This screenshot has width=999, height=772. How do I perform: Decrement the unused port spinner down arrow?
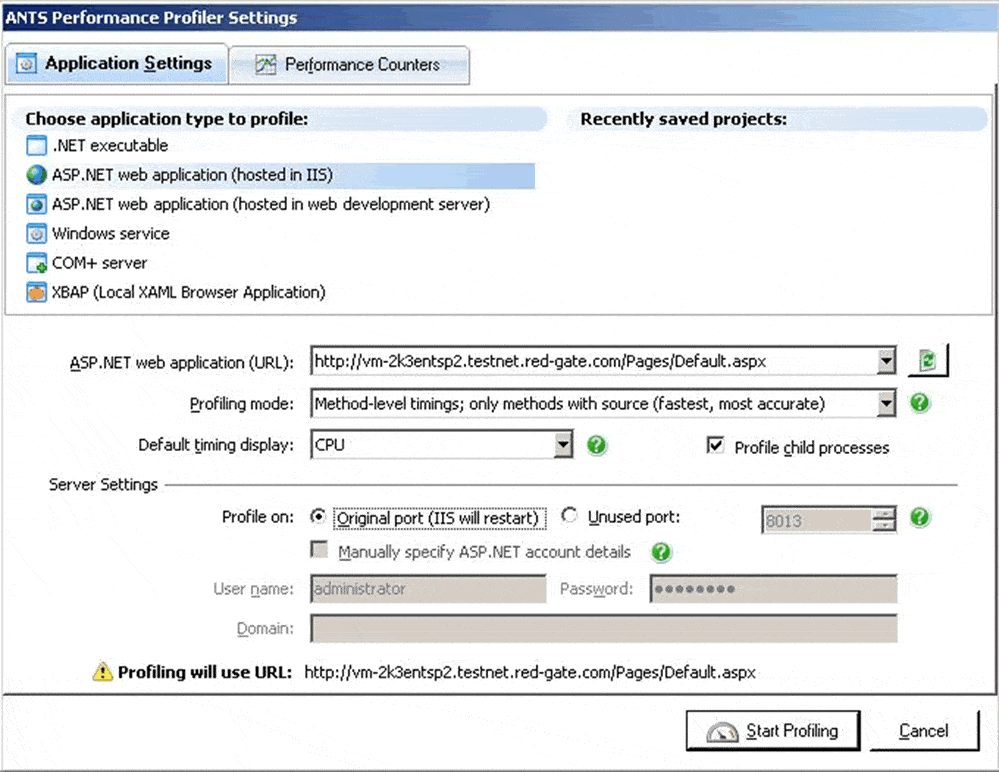click(884, 525)
